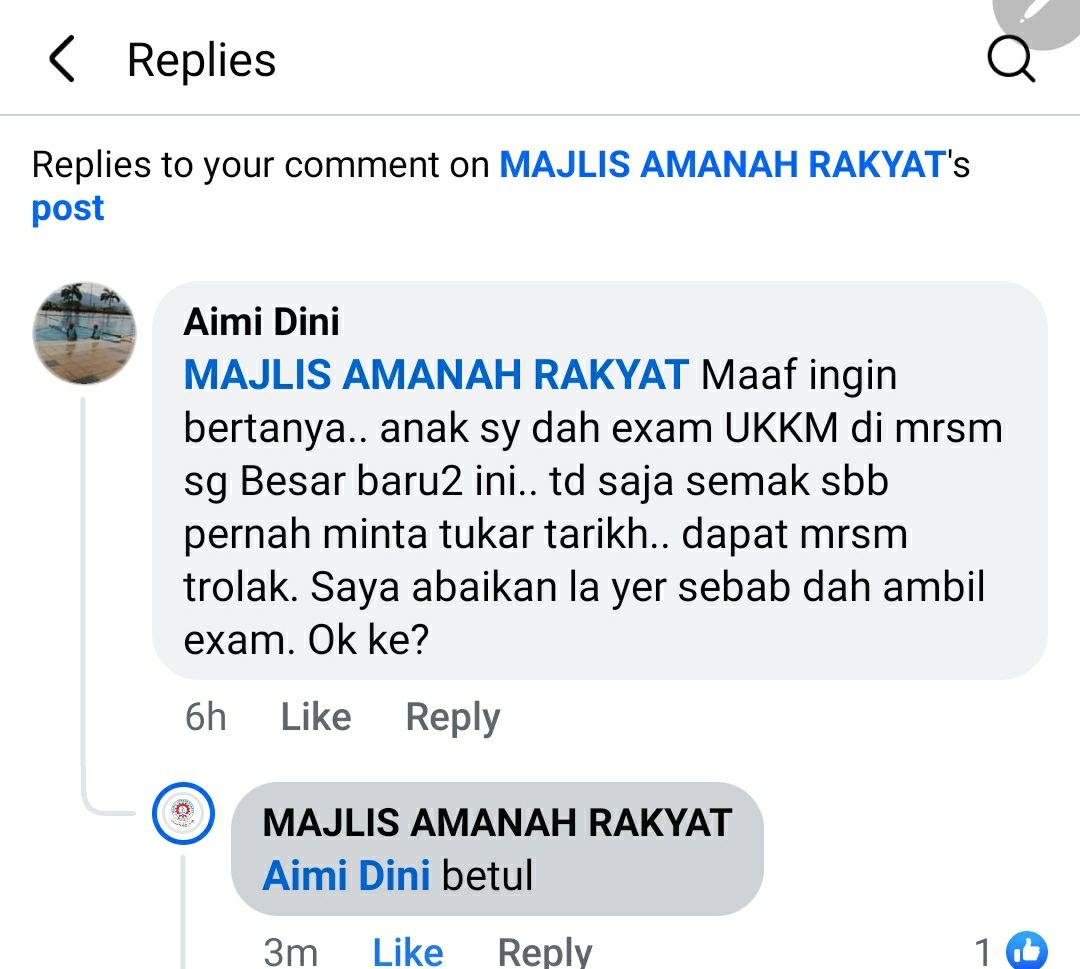Screen dimensions: 1080x969
Task: Tap the Aimi Dini mention before "betul"
Action: [x=346, y=875]
